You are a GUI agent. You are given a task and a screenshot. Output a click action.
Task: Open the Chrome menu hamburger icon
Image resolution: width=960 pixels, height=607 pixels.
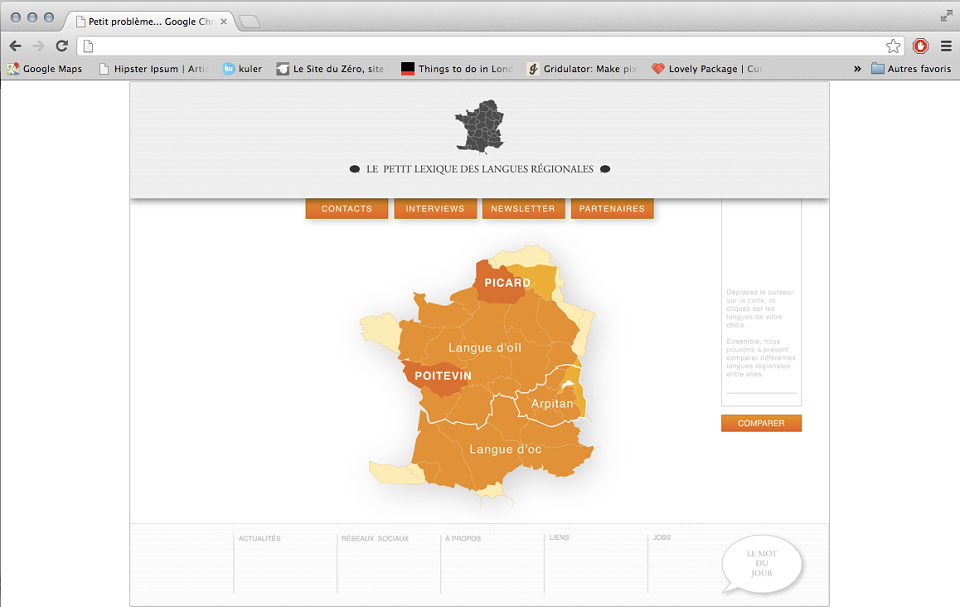click(946, 46)
